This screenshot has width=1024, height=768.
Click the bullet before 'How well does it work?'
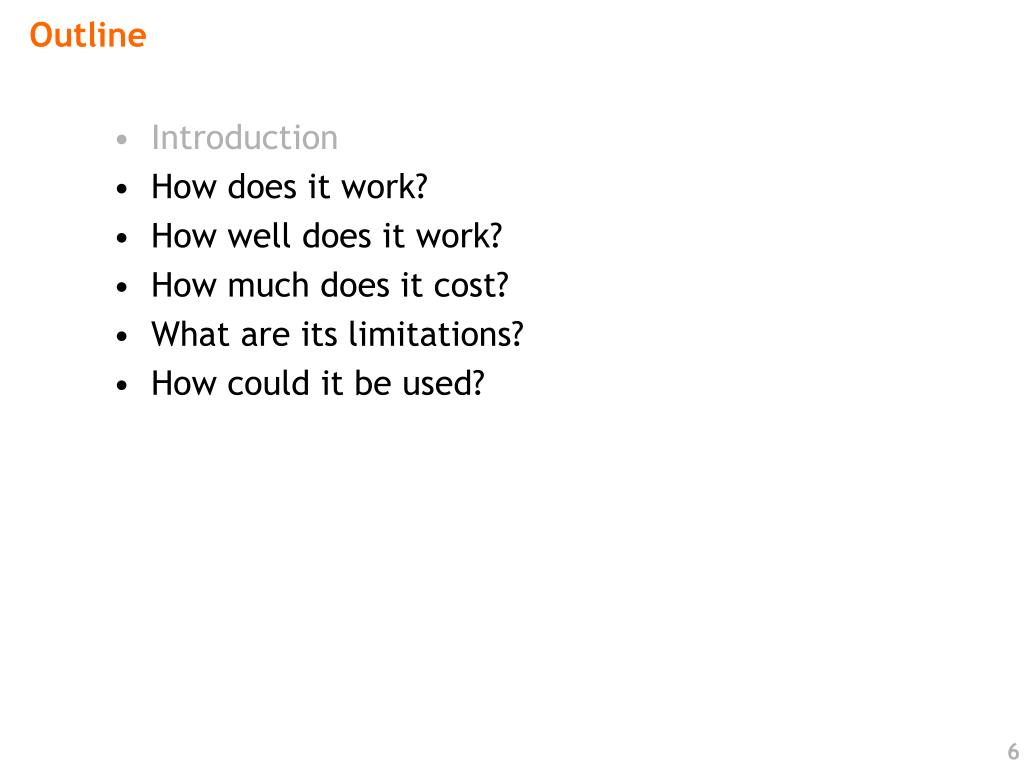coord(121,238)
